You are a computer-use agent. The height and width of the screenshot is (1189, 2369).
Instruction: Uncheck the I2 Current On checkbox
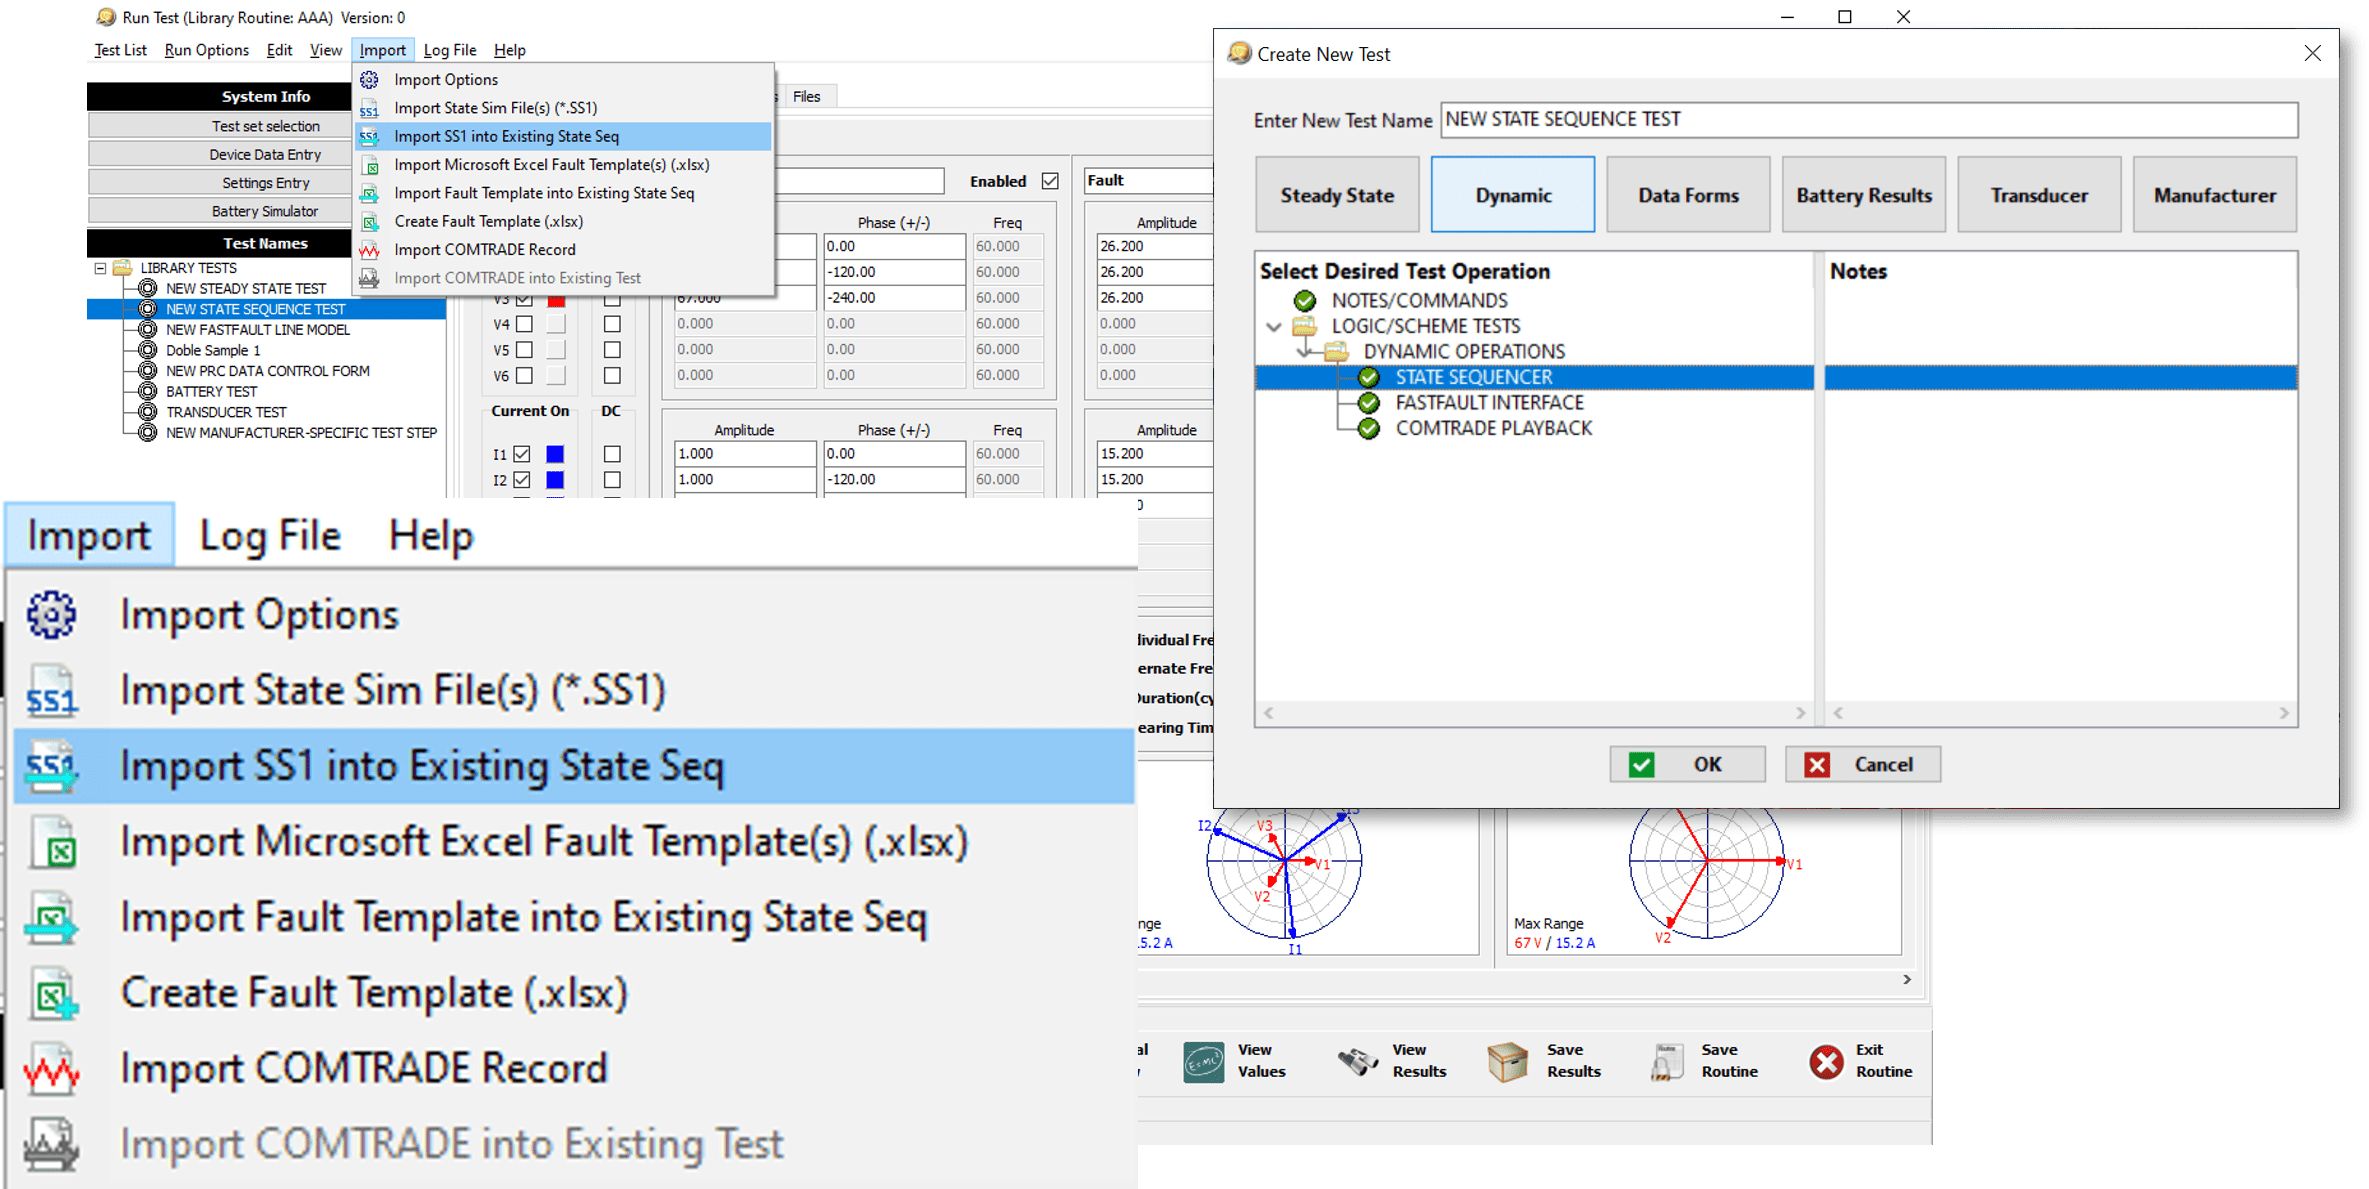point(522,480)
